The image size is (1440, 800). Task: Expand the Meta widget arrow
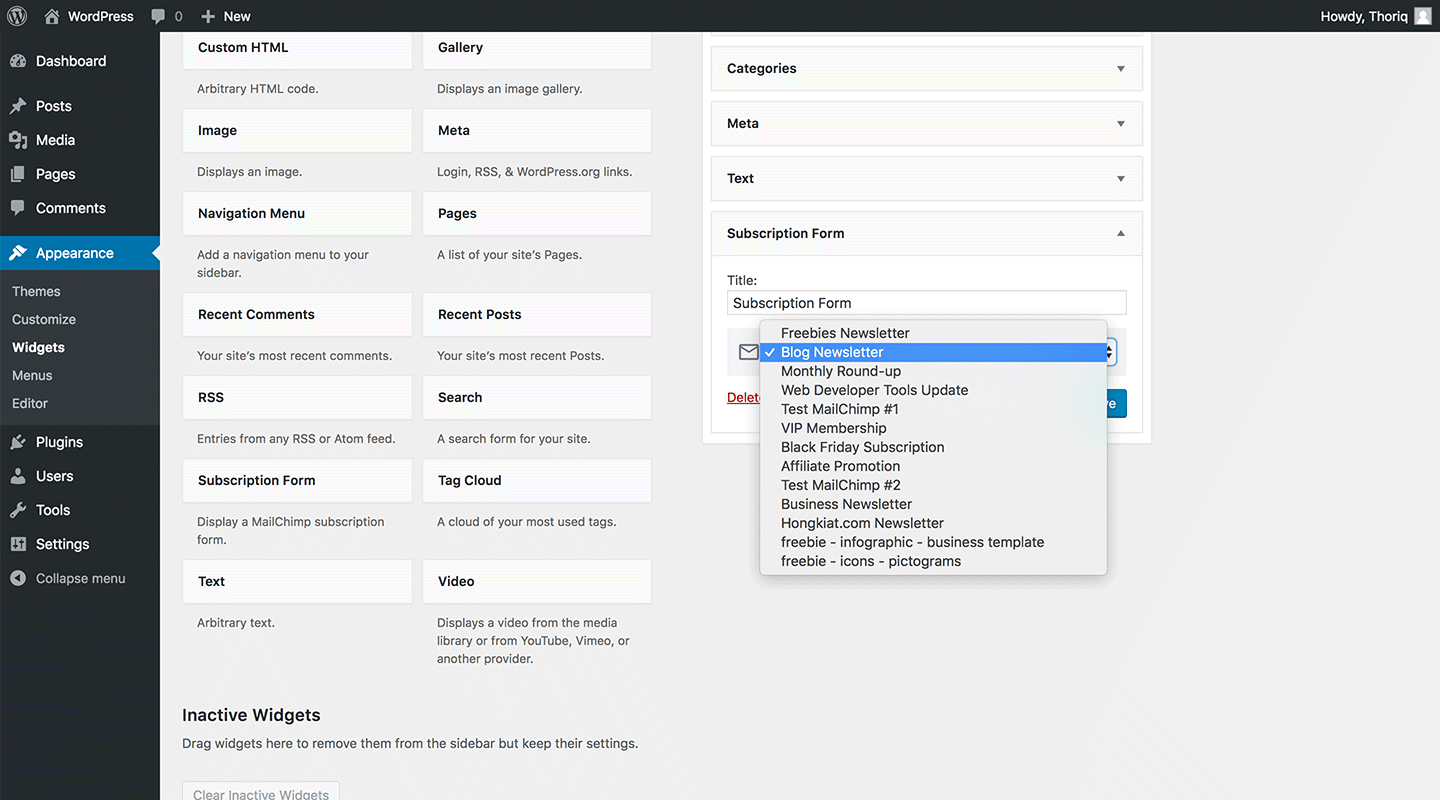tap(1121, 124)
